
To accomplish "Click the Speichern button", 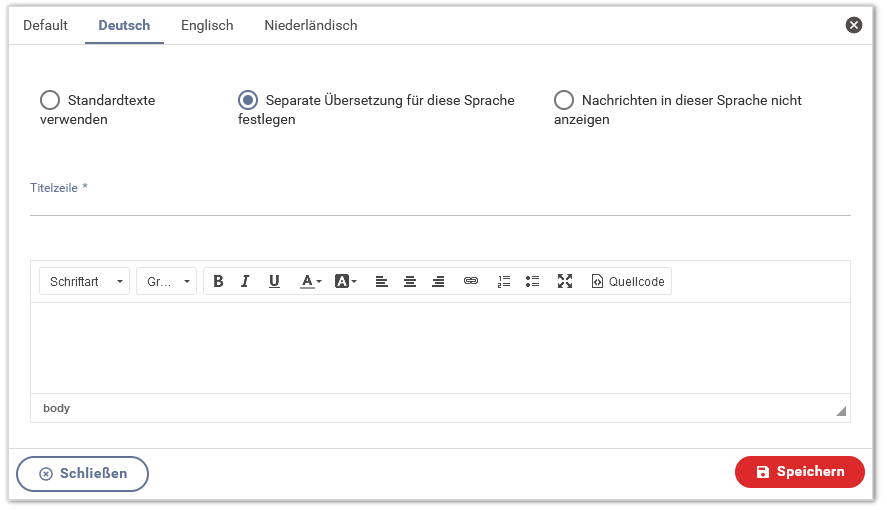I will 799,472.
